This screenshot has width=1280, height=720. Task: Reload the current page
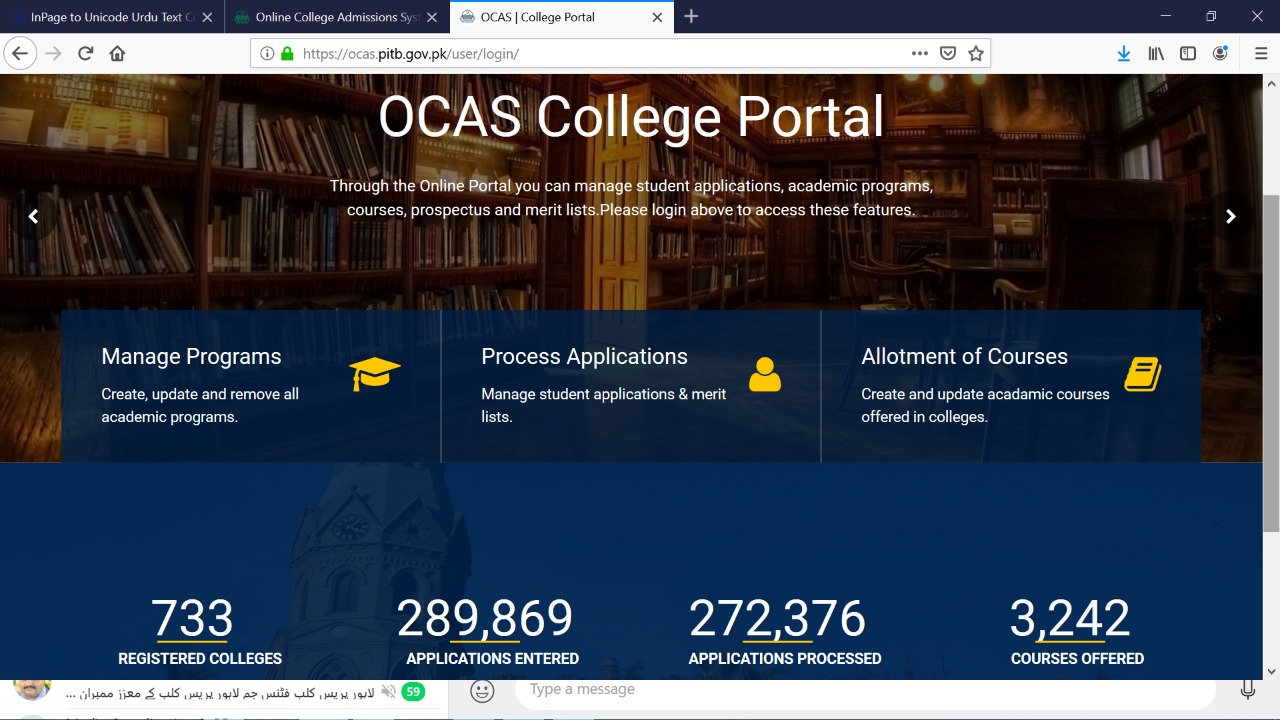(x=86, y=54)
